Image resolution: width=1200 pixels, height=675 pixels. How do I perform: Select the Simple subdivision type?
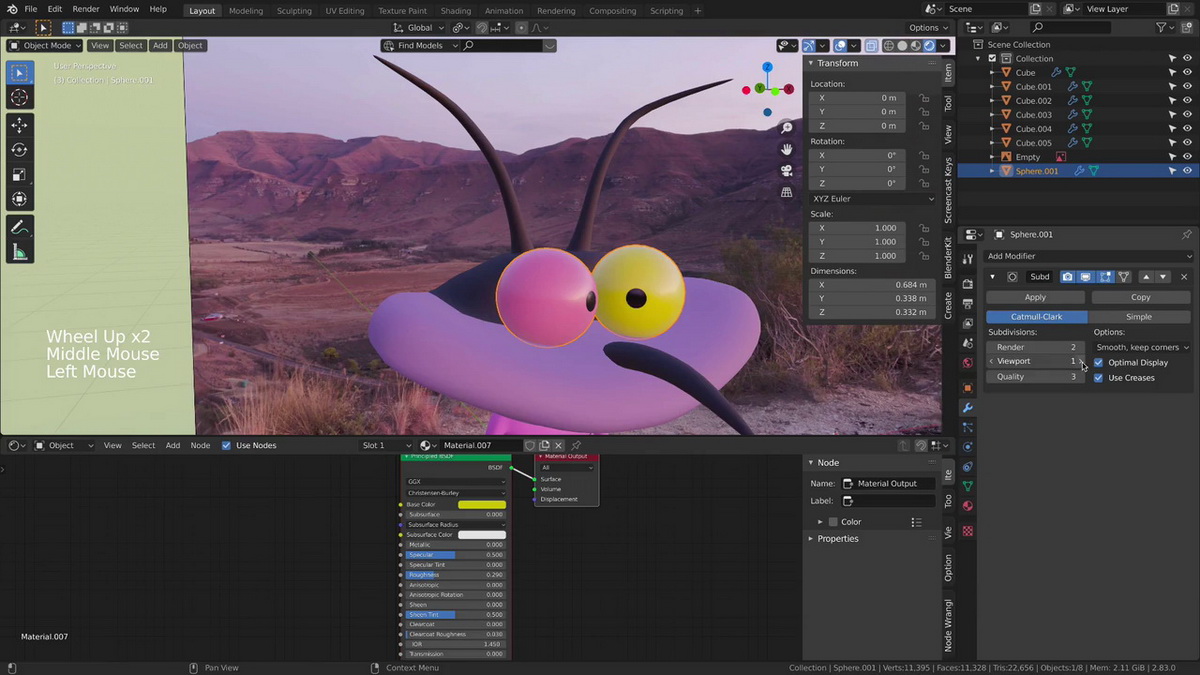pos(1139,317)
